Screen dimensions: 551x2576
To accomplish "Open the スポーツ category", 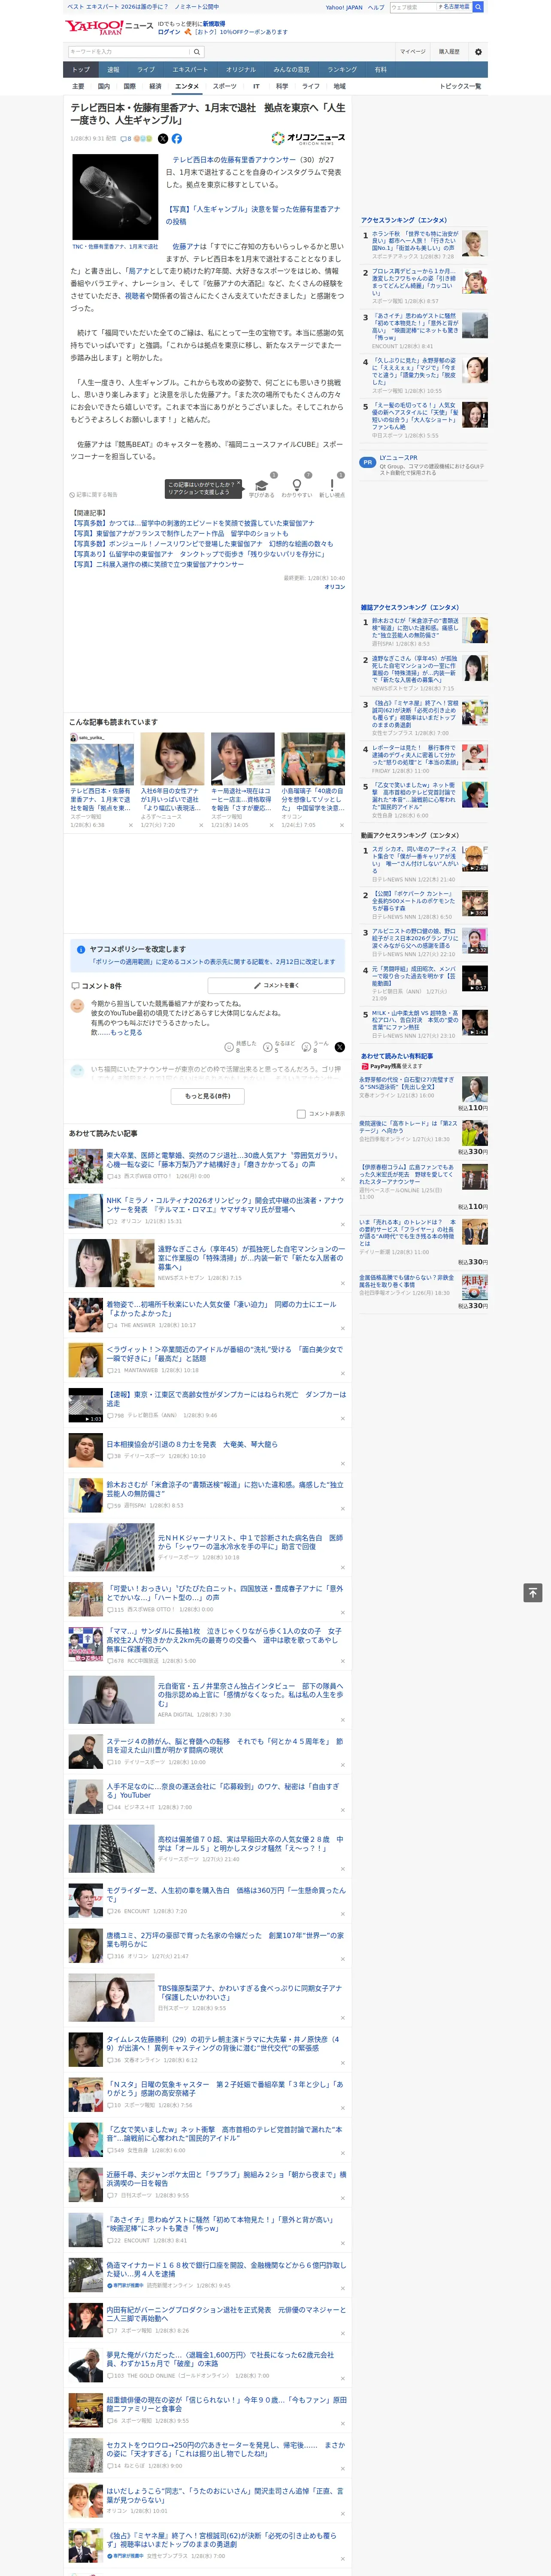I will click(x=224, y=86).
